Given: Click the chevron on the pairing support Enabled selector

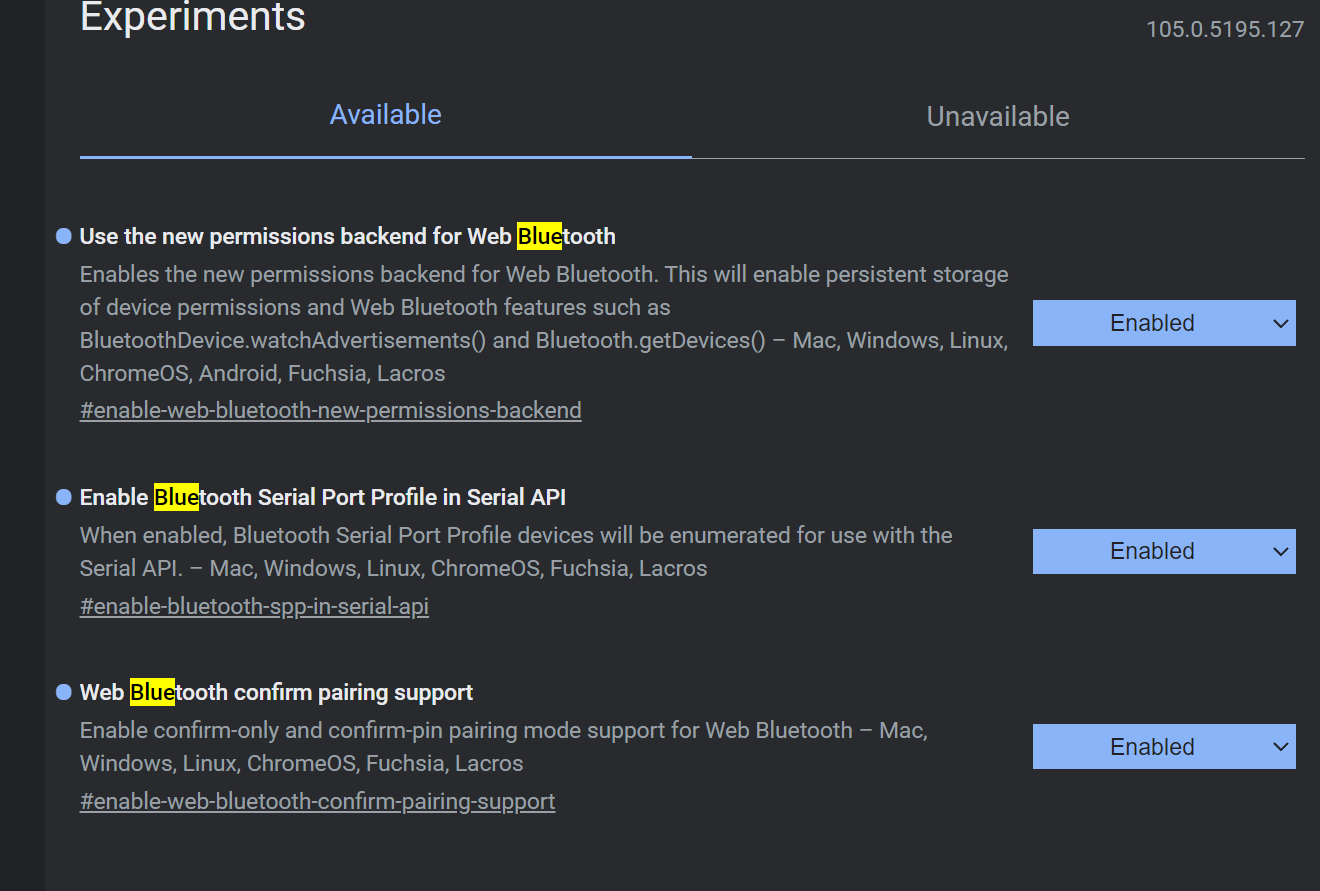Looking at the screenshot, I should 1282,746.
